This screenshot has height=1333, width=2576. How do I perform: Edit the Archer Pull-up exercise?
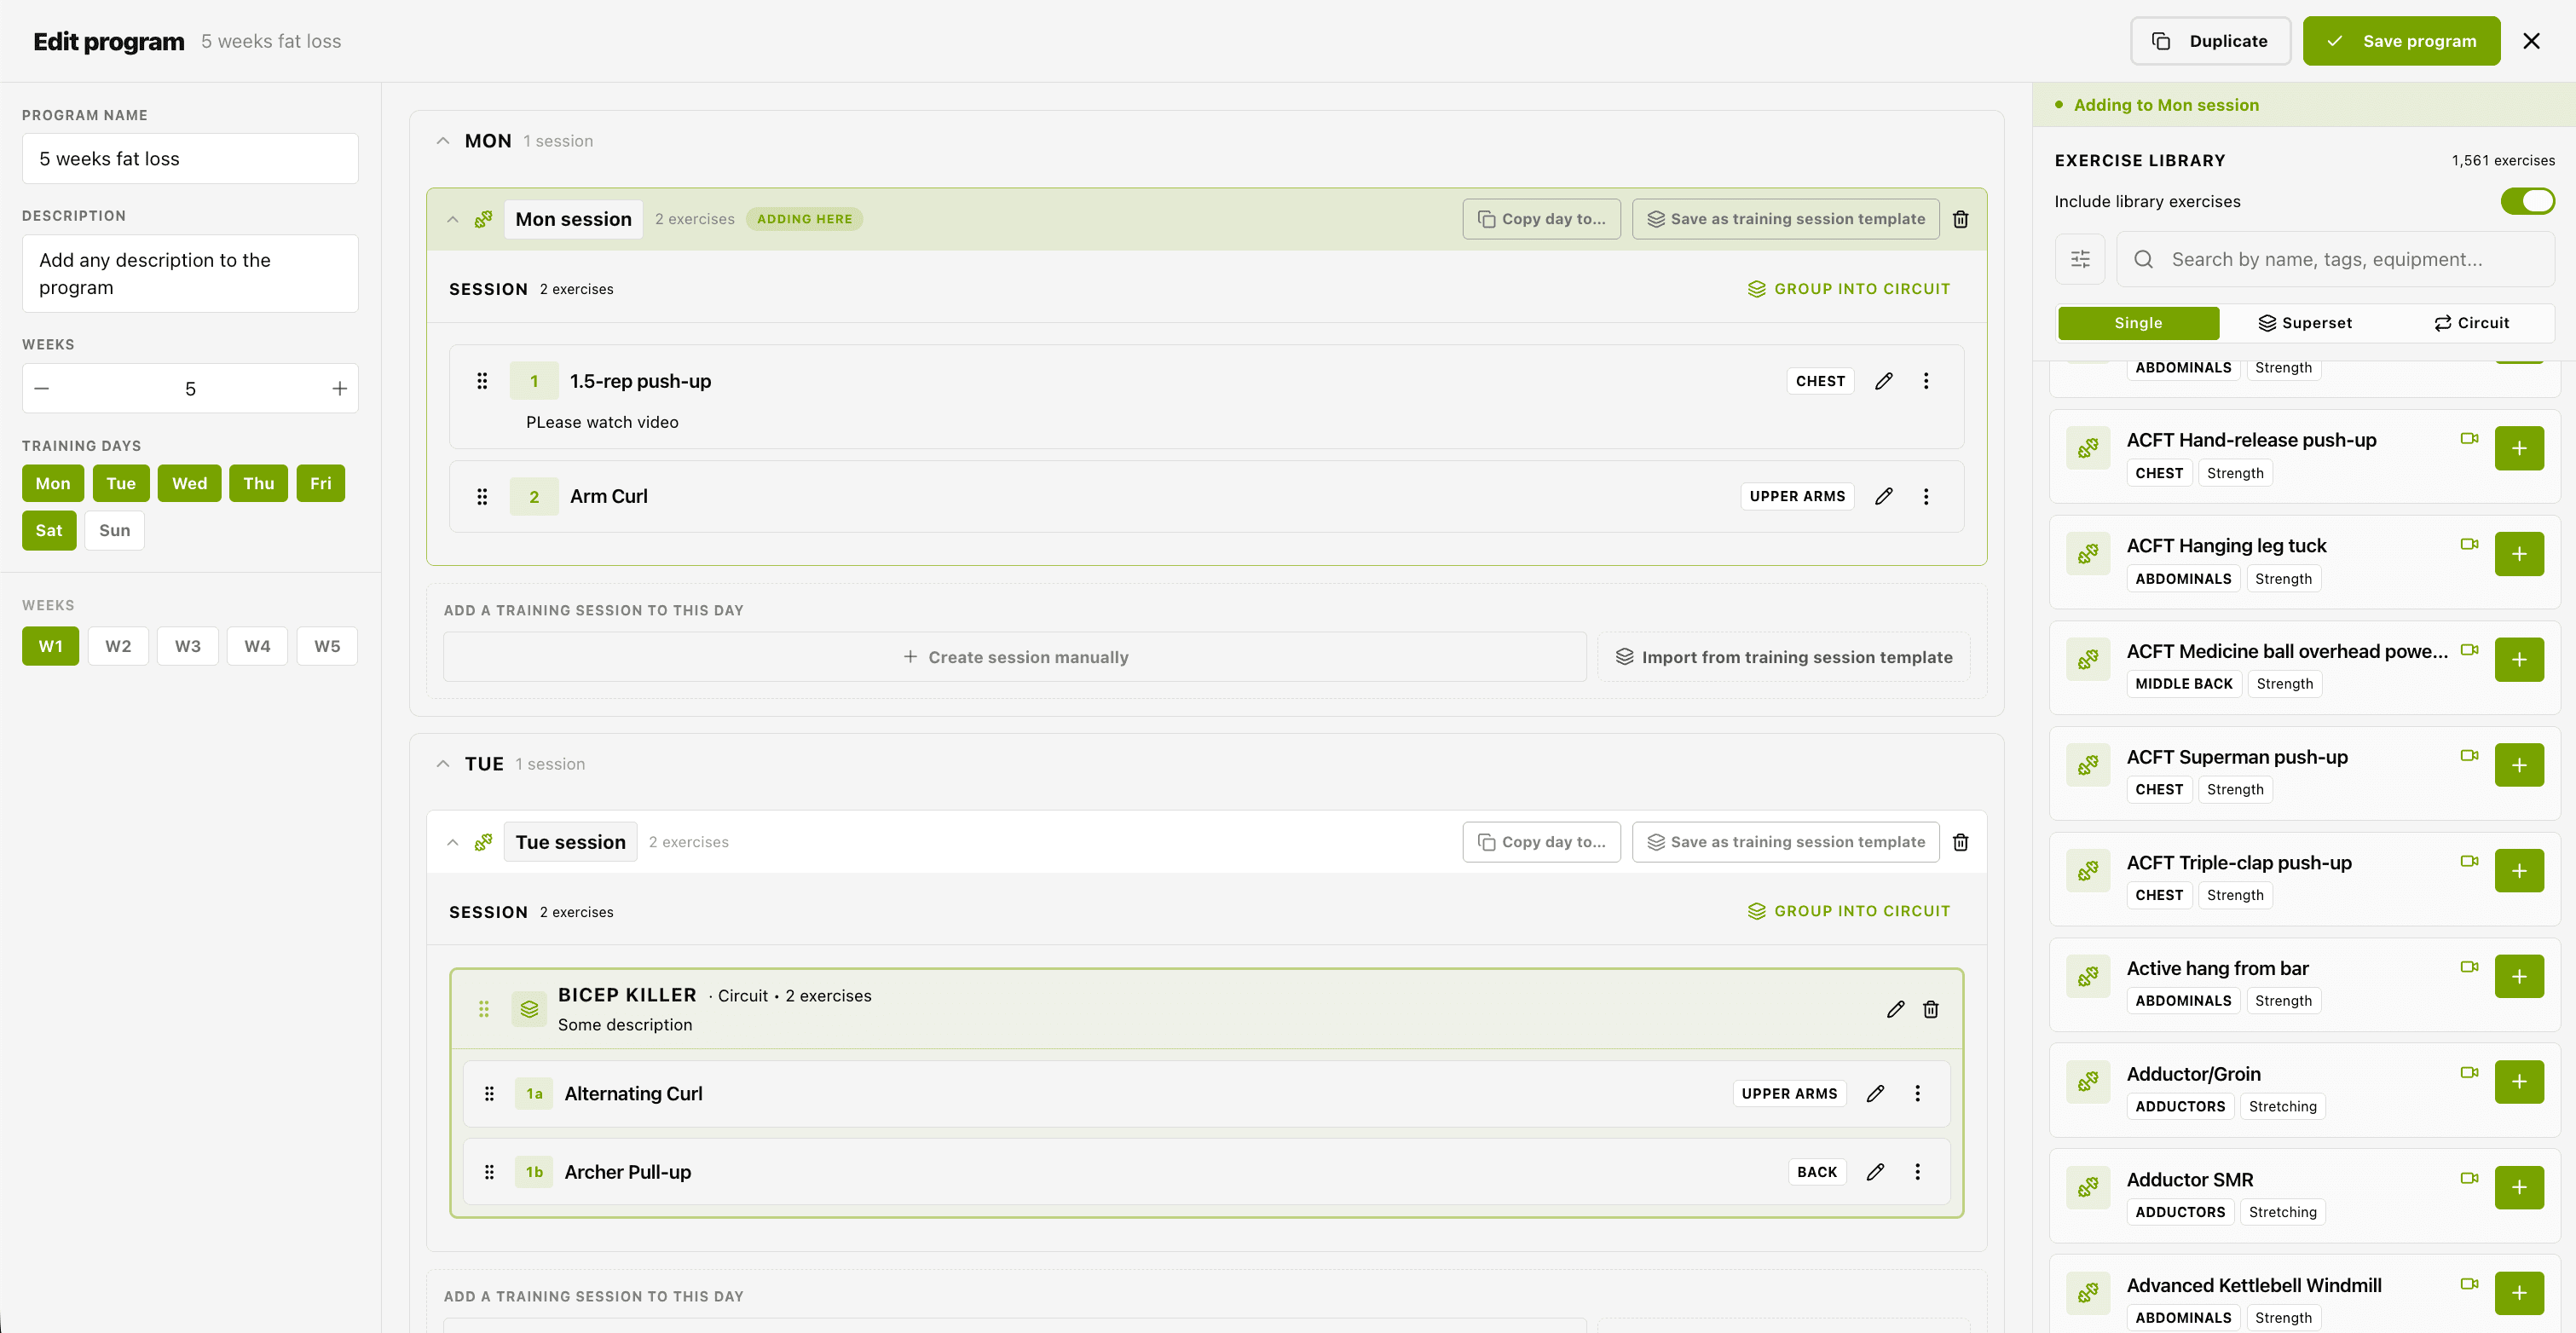point(1875,1172)
